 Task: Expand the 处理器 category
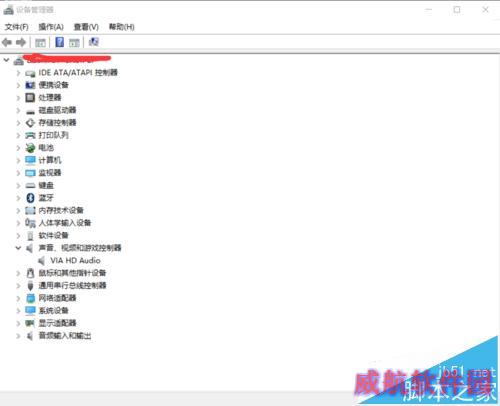click(x=18, y=98)
